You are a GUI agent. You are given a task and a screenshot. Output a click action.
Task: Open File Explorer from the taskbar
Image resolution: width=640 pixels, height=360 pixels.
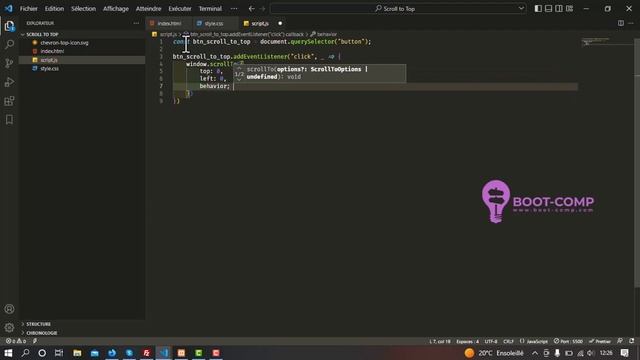pyautogui.click(x=77, y=353)
